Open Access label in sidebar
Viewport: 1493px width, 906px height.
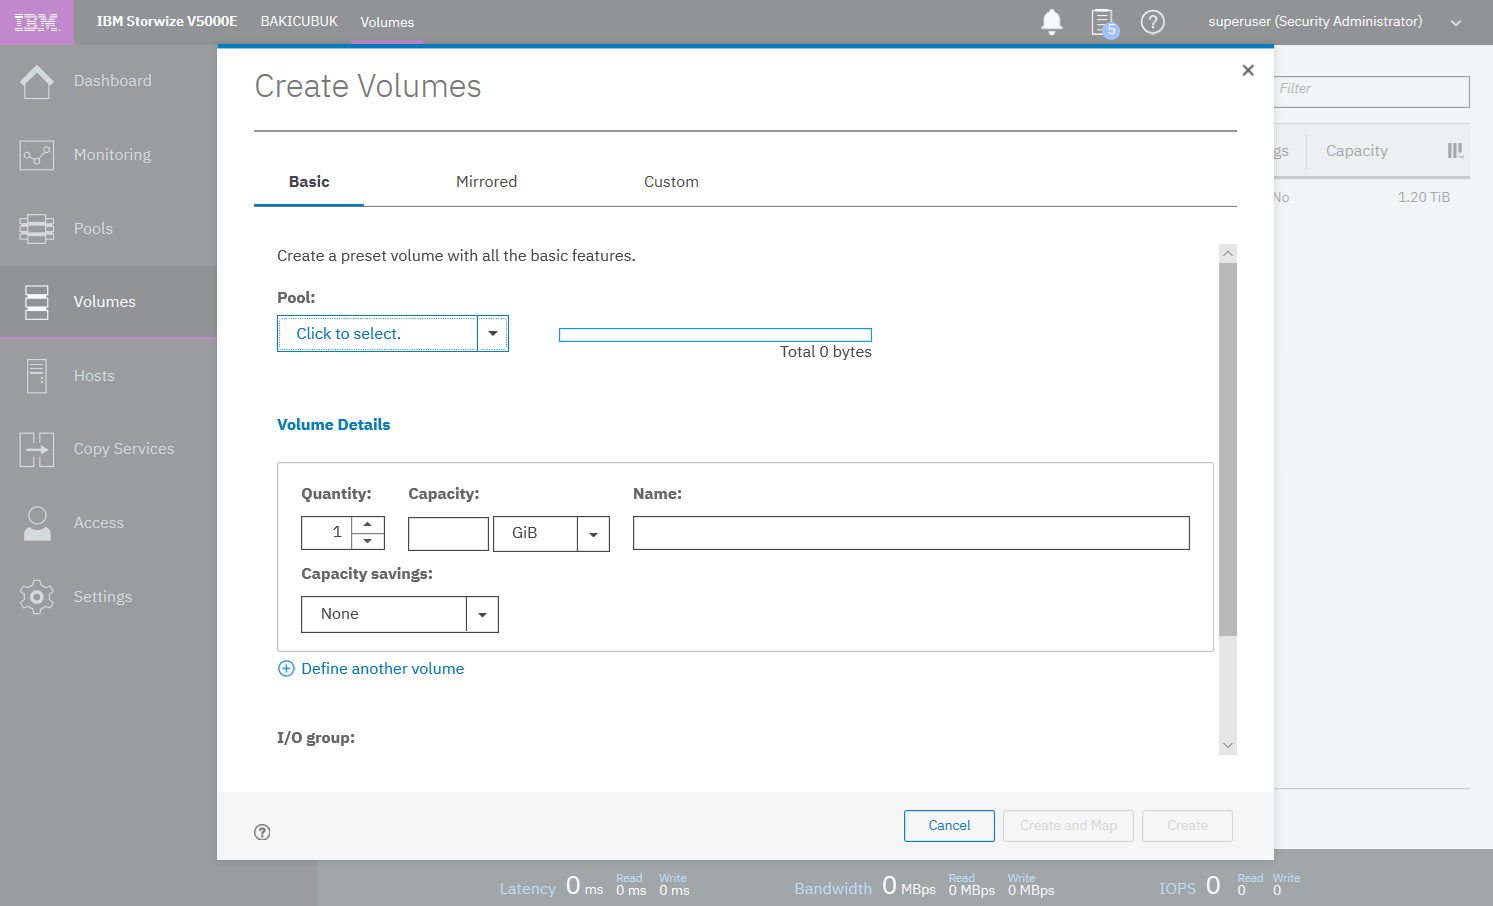pos(99,523)
